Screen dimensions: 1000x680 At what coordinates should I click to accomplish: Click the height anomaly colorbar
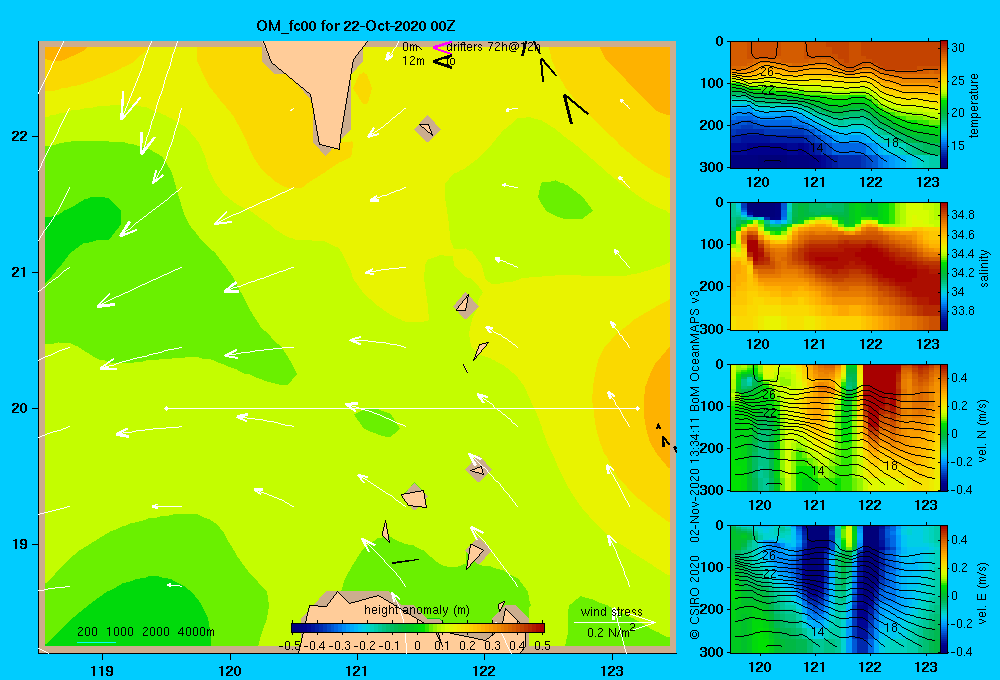417,628
